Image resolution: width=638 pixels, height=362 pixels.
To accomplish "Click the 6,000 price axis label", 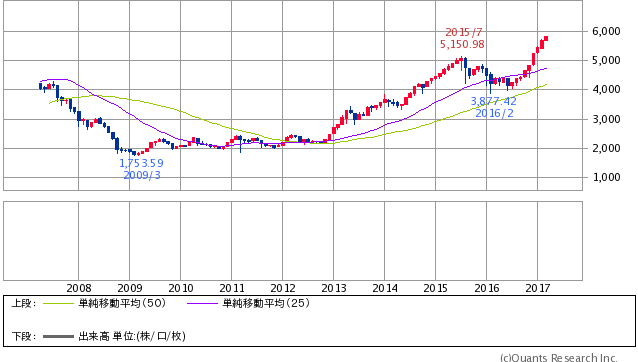I will (x=606, y=31).
